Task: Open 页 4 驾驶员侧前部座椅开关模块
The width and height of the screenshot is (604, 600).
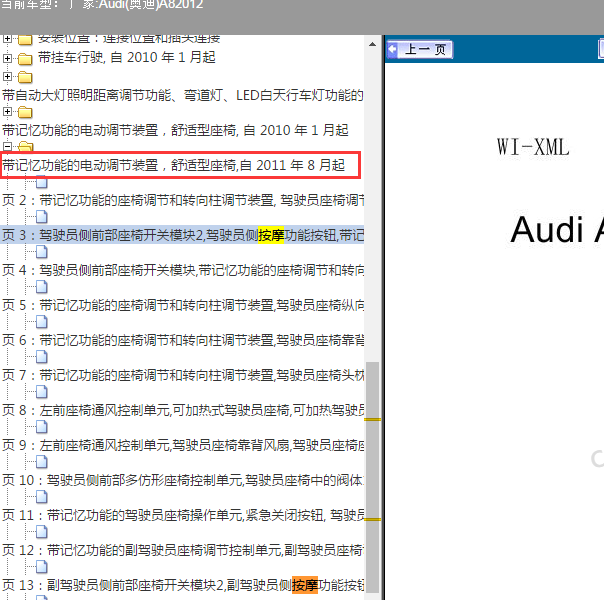Action: click(183, 270)
